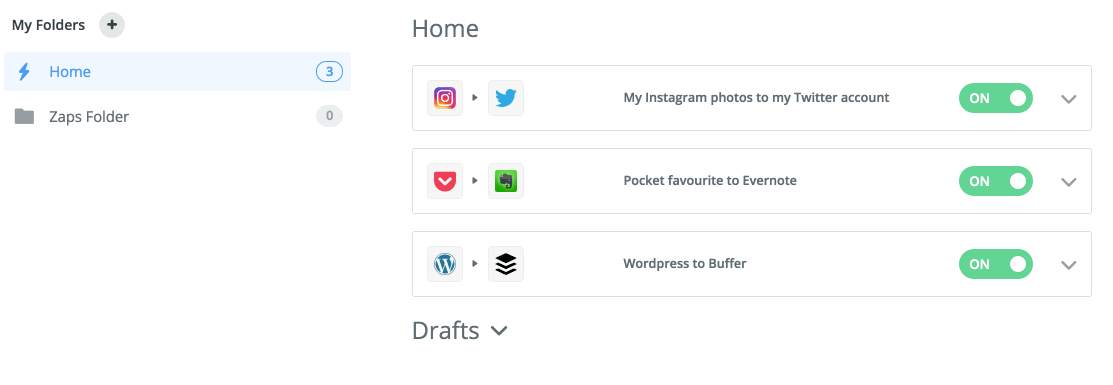This screenshot has height=385, width=1113.
Task: Disable the Pocket favourite to Evernote zap
Action: tap(996, 181)
